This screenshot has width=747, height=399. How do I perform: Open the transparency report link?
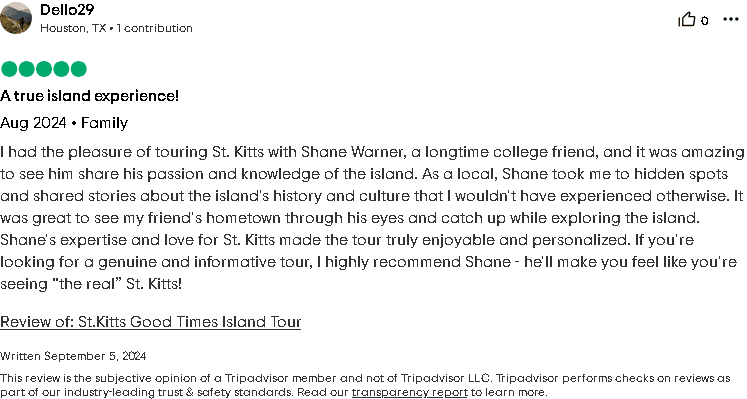pos(410,392)
